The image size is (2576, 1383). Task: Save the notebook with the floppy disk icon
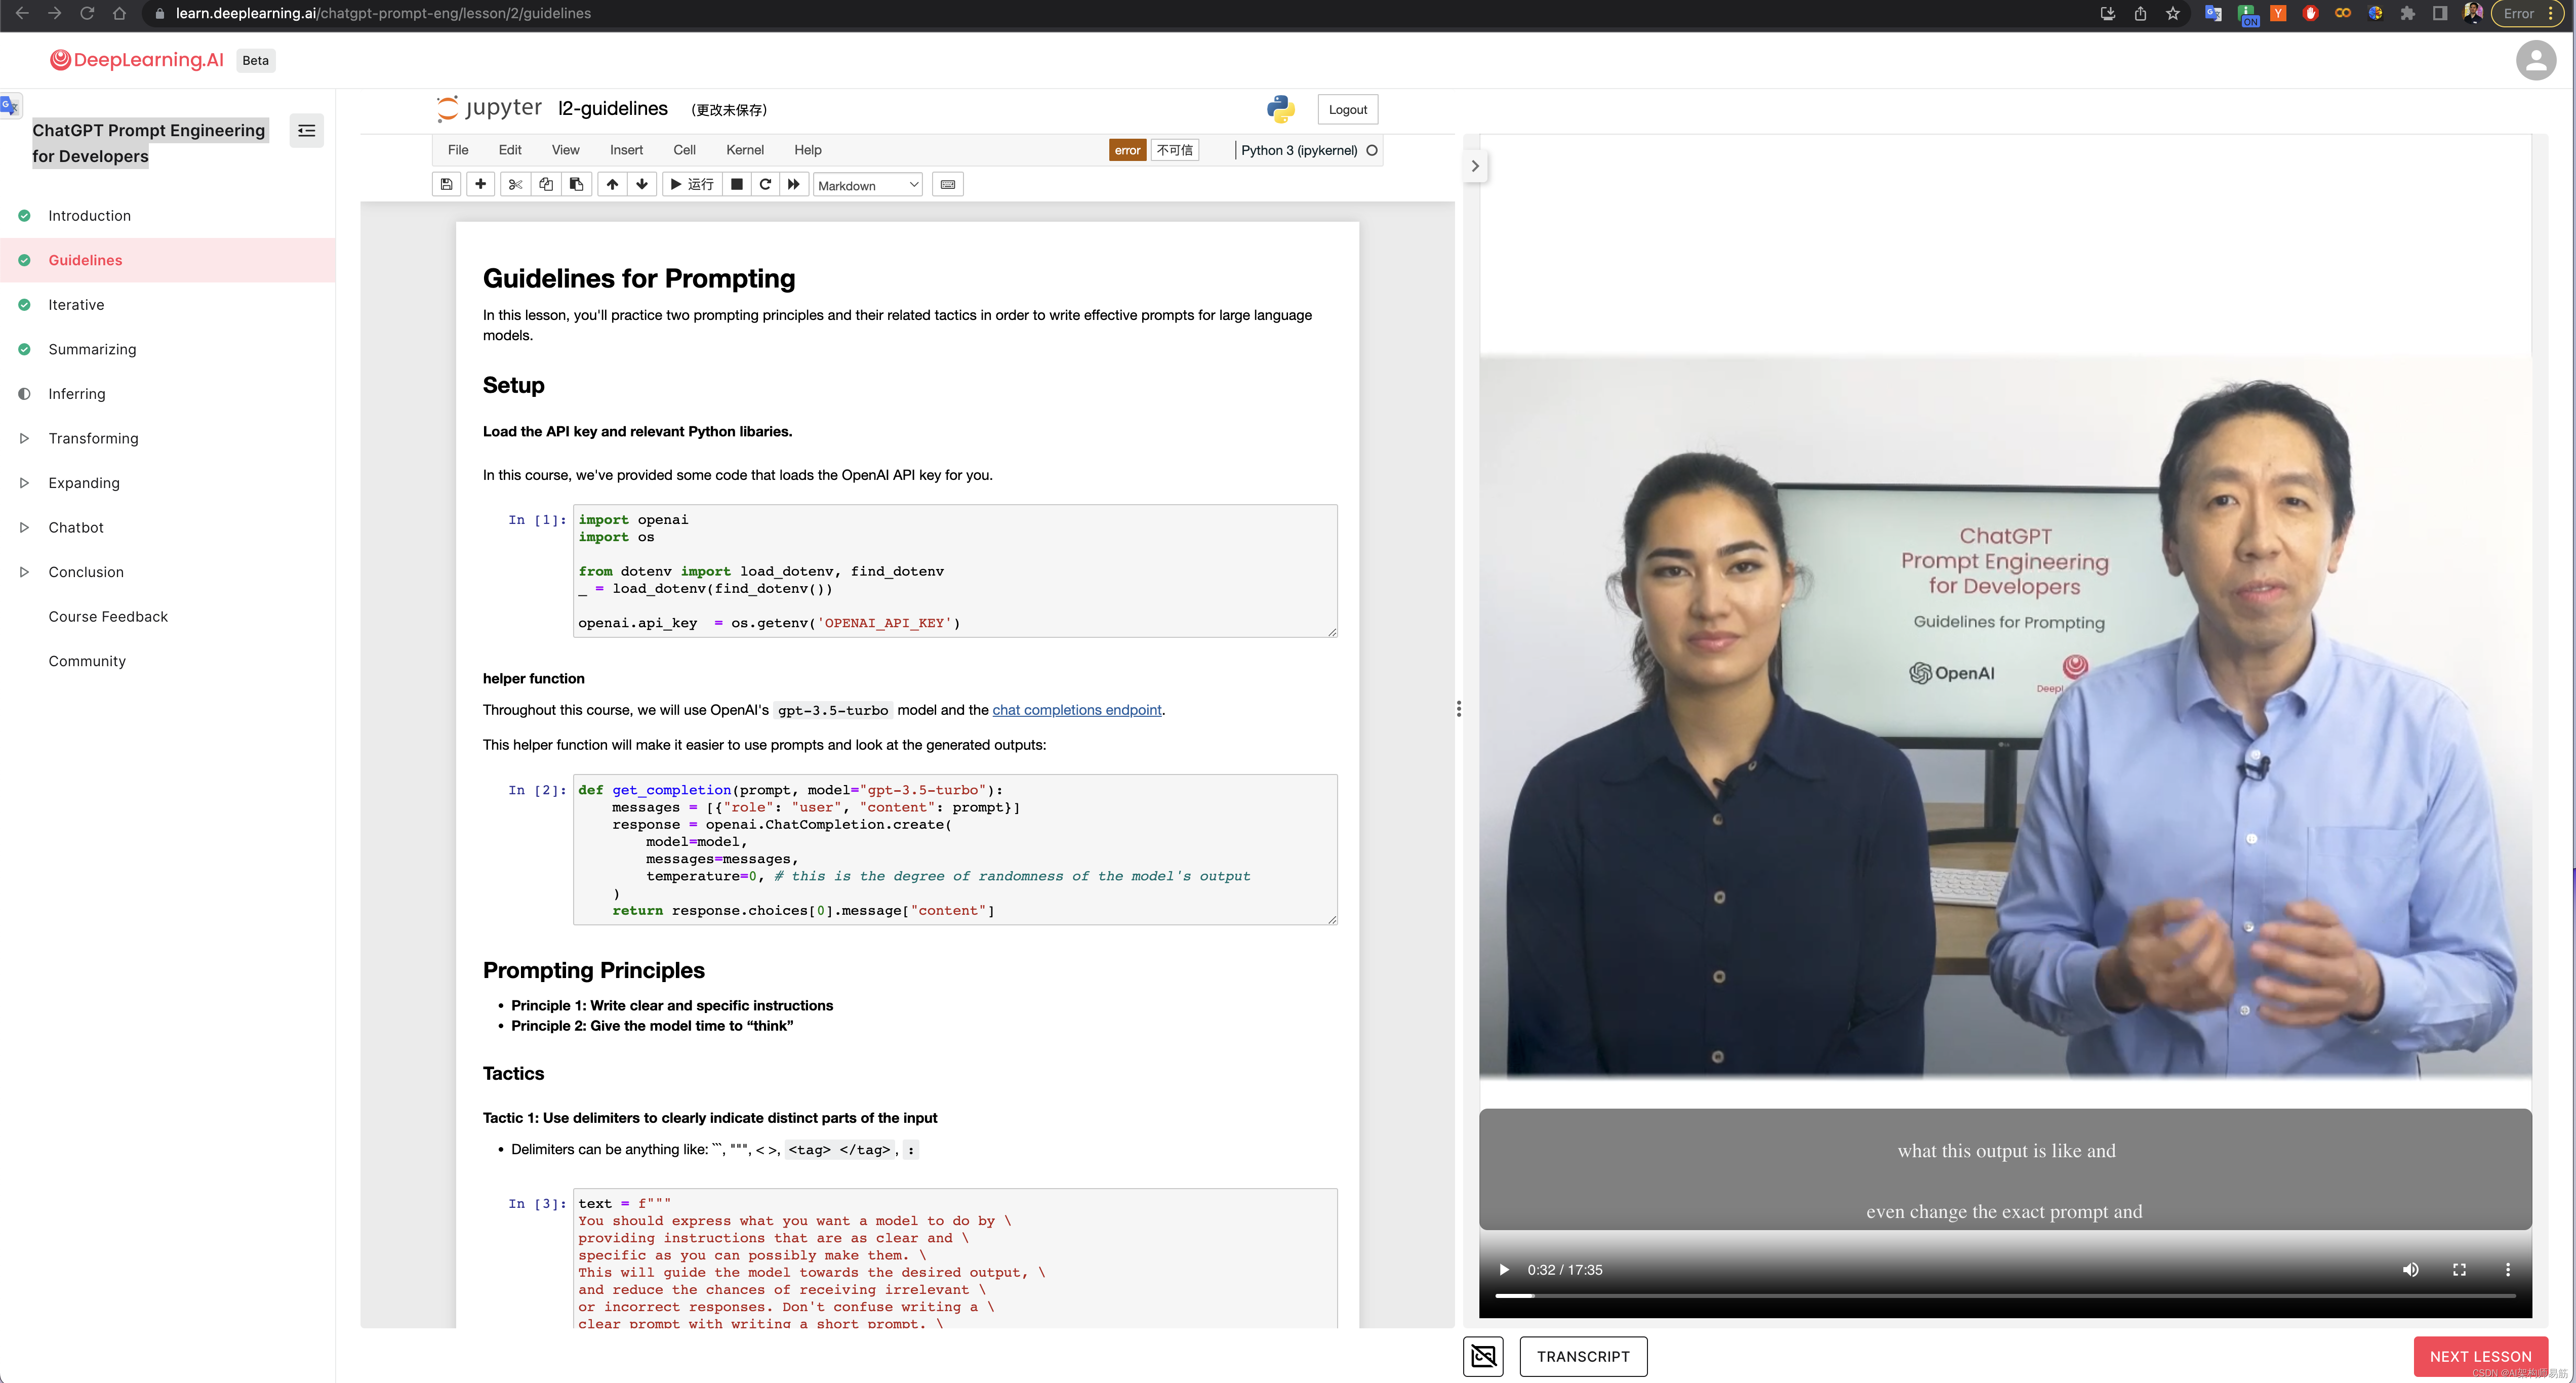click(x=446, y=184)
